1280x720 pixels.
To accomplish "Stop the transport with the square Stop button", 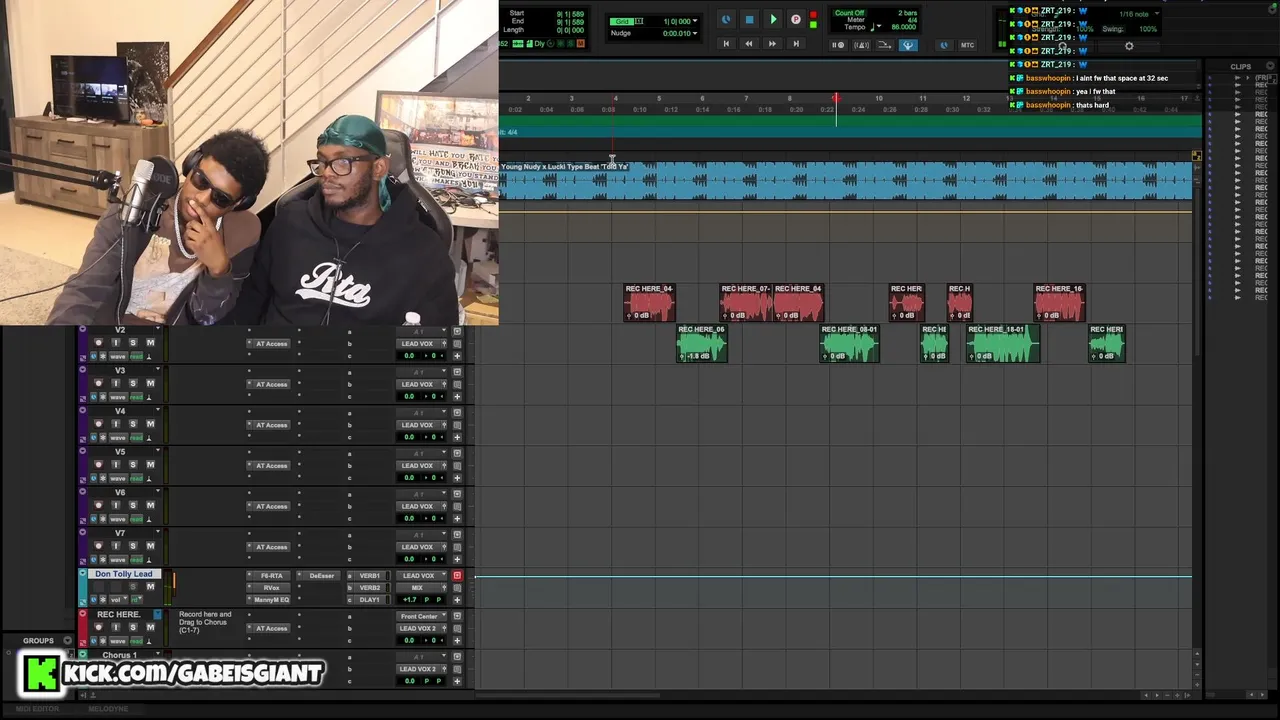I will click(749, 19).
